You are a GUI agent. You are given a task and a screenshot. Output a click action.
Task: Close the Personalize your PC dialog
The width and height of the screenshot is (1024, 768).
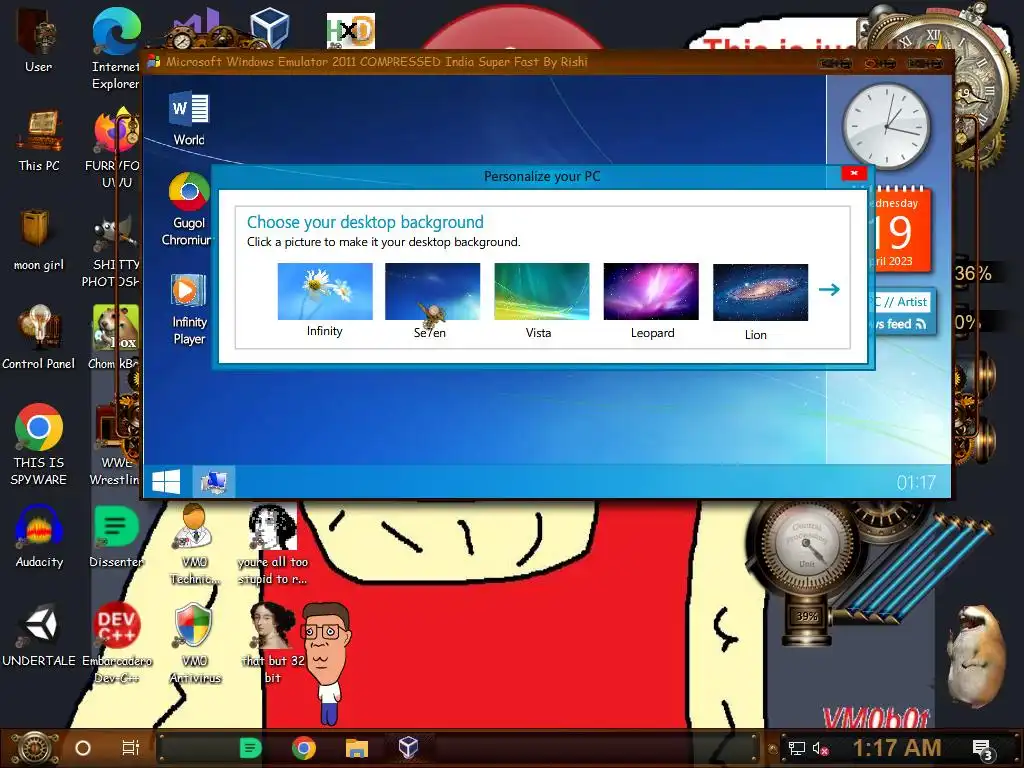(854, 173)
